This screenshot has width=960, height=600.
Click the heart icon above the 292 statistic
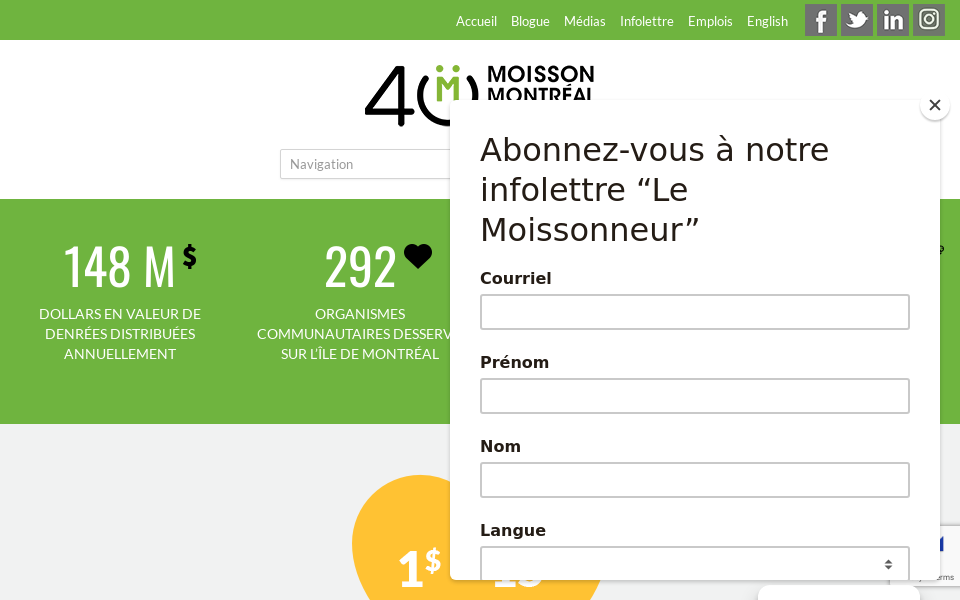(417, 256)
